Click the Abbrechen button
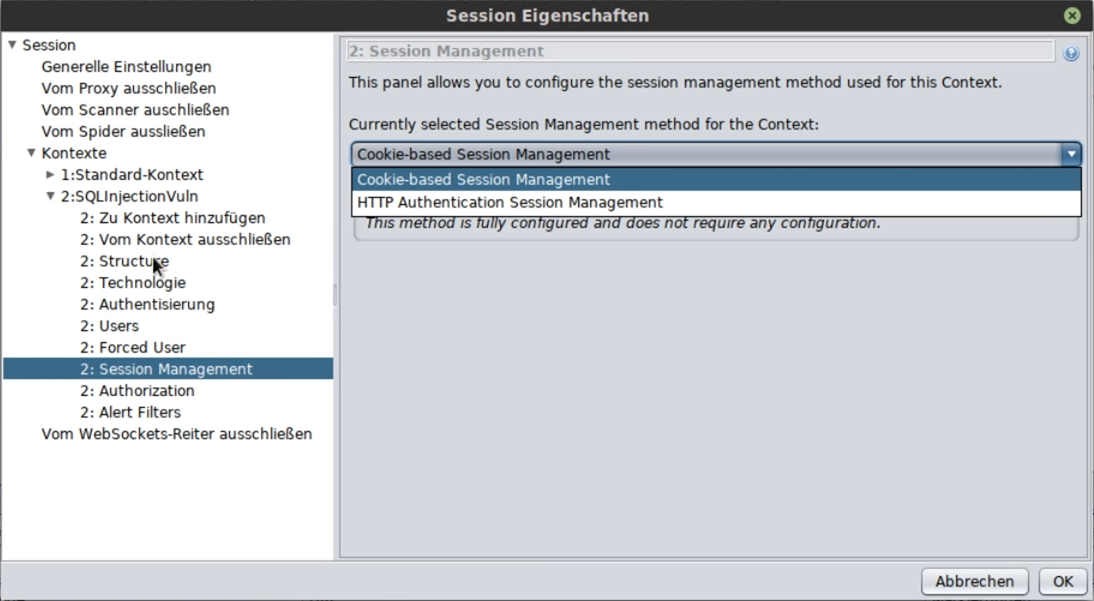1094x601 pixels. point(974,581)
